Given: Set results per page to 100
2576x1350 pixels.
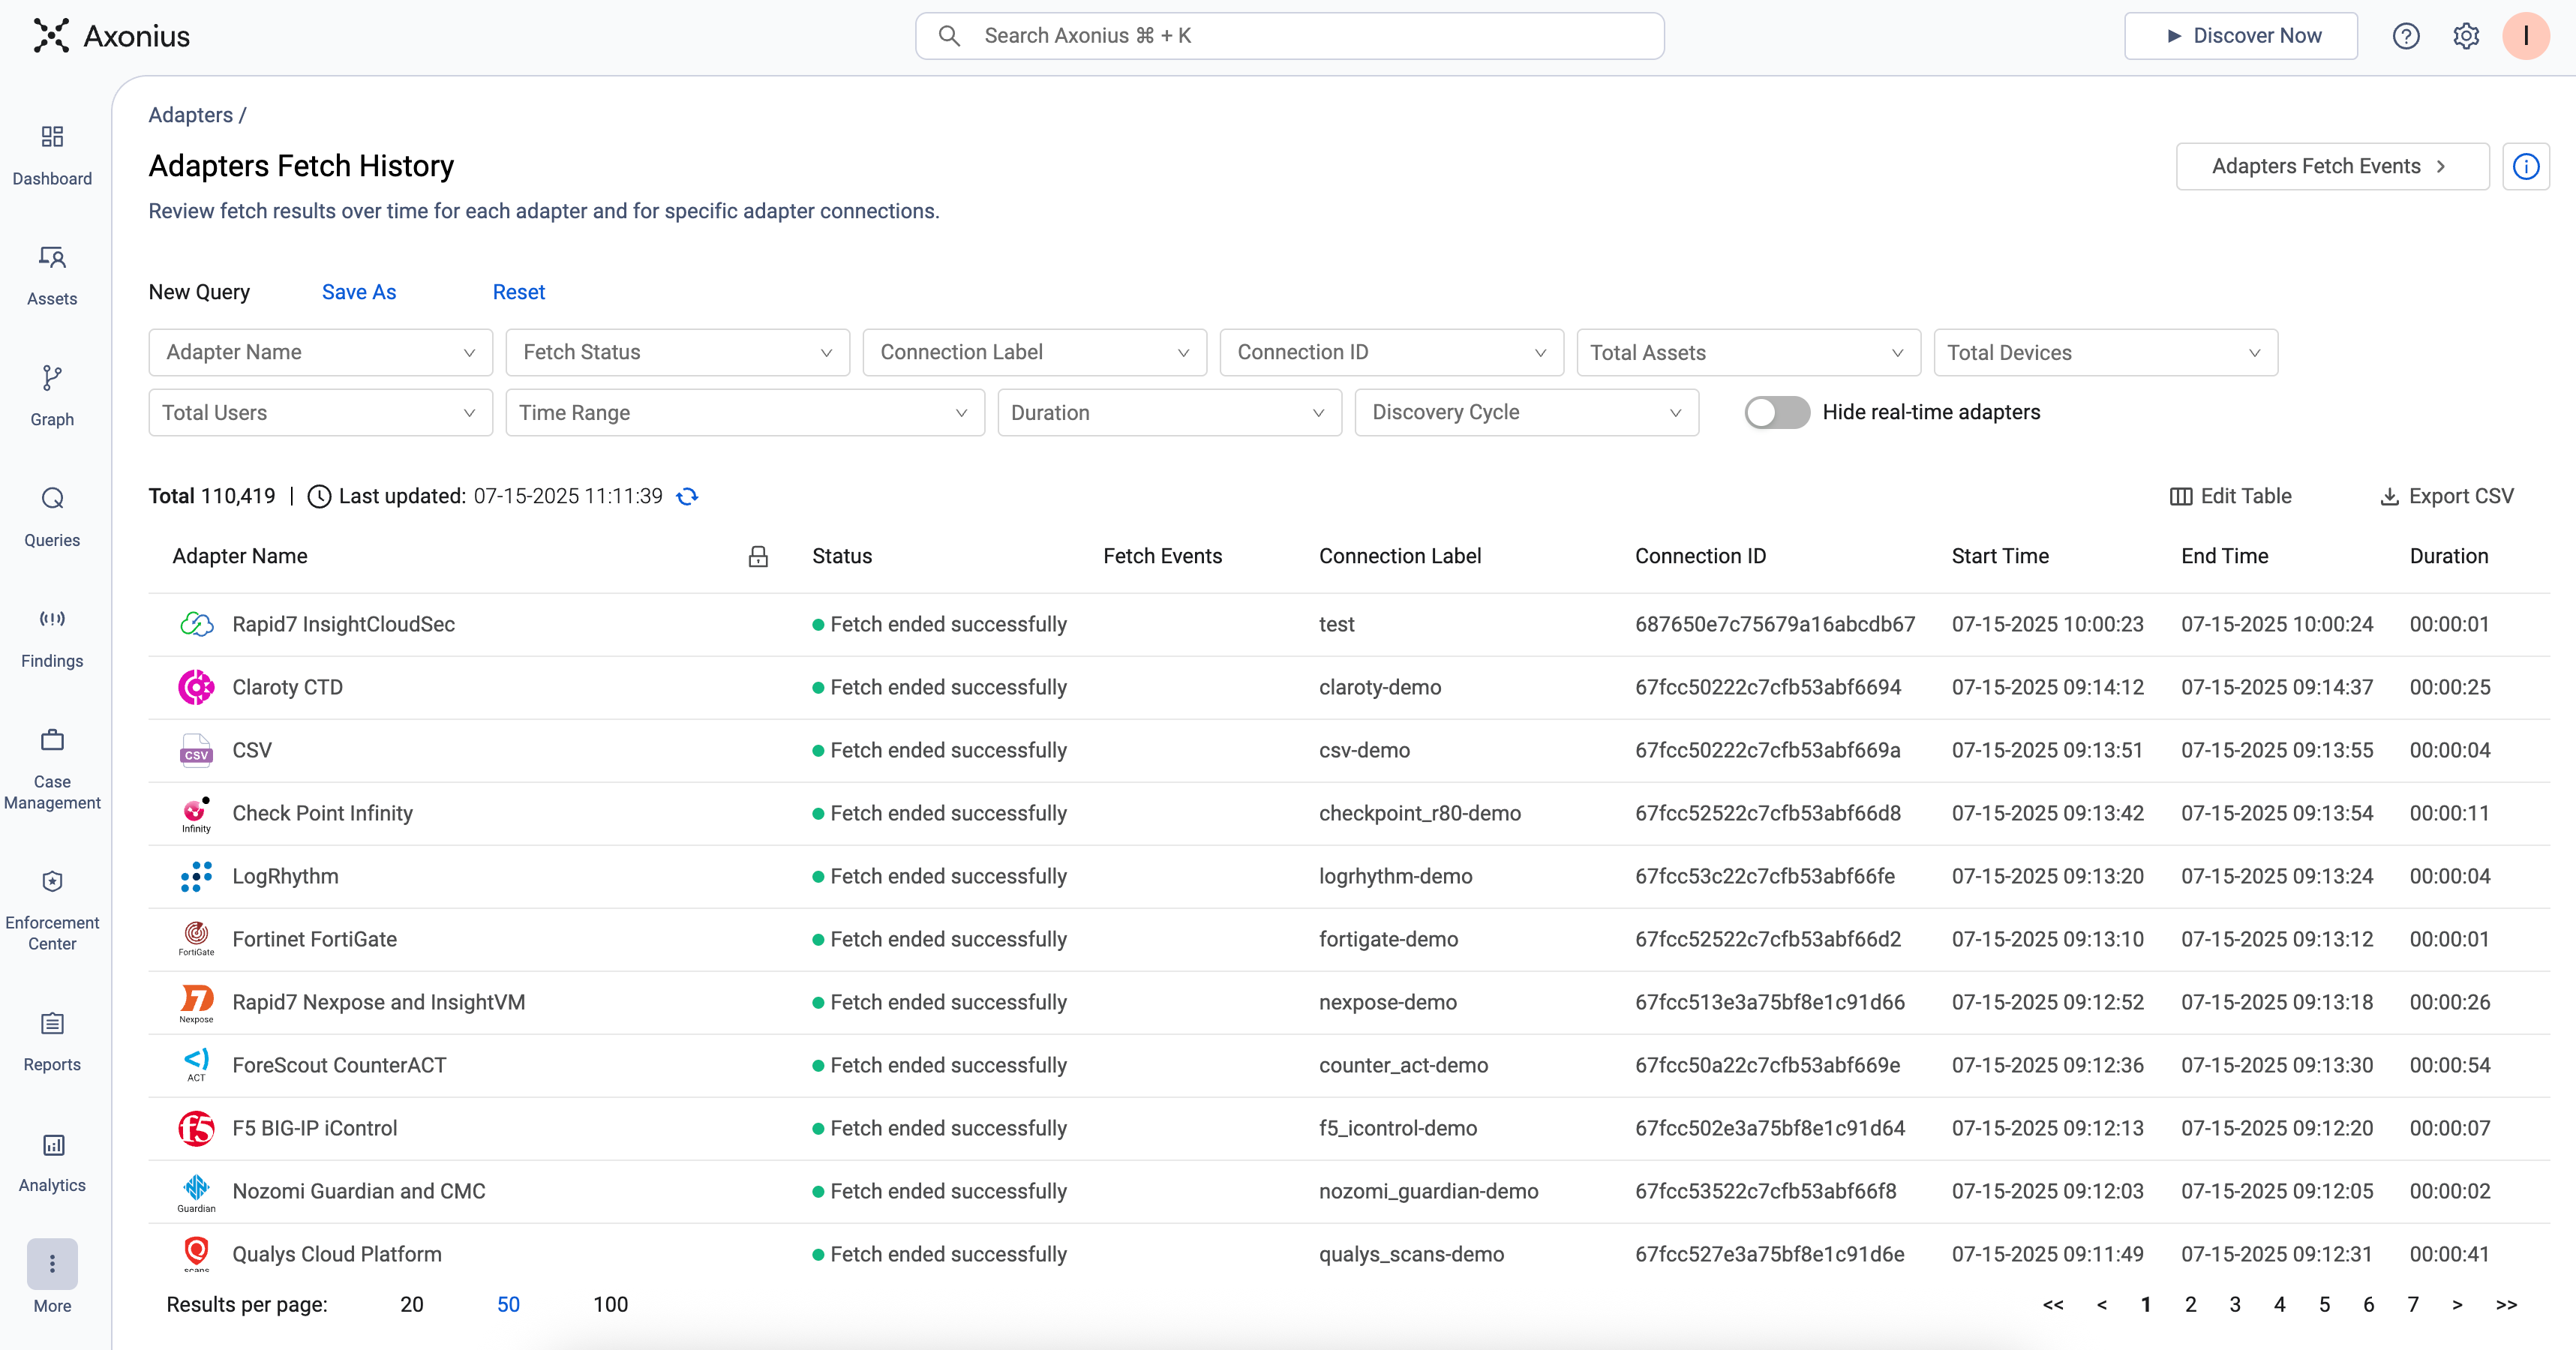Looking at the screenshot, I should click(x=610, y=1305).
